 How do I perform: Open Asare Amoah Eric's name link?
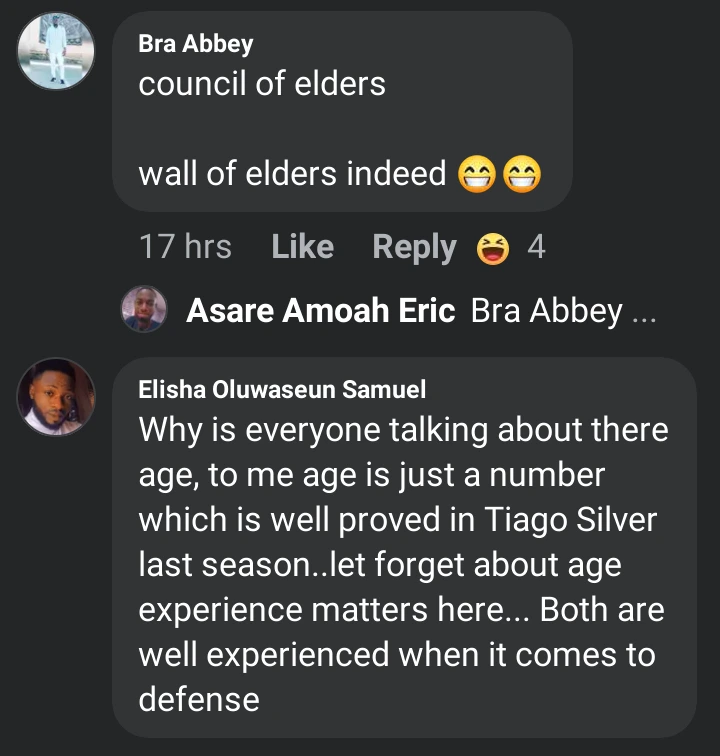(x=321, y=311)
